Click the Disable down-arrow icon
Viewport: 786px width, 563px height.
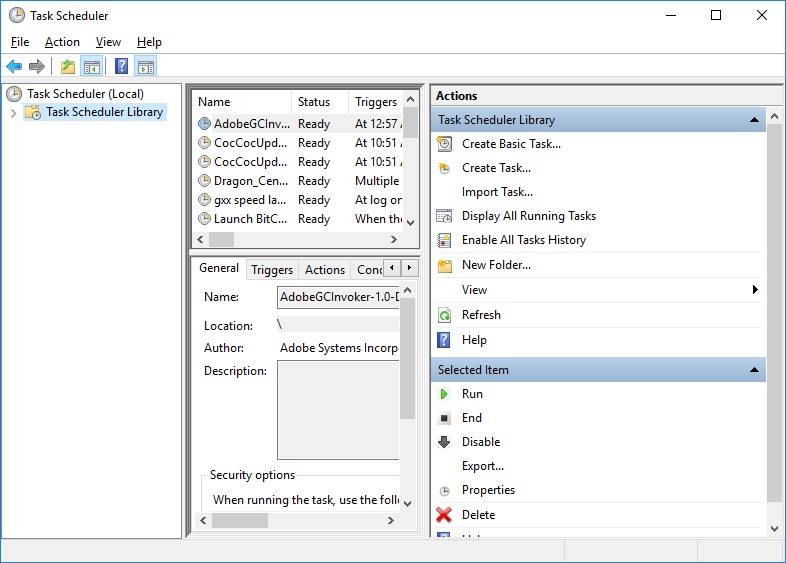[x=444, y=442]
